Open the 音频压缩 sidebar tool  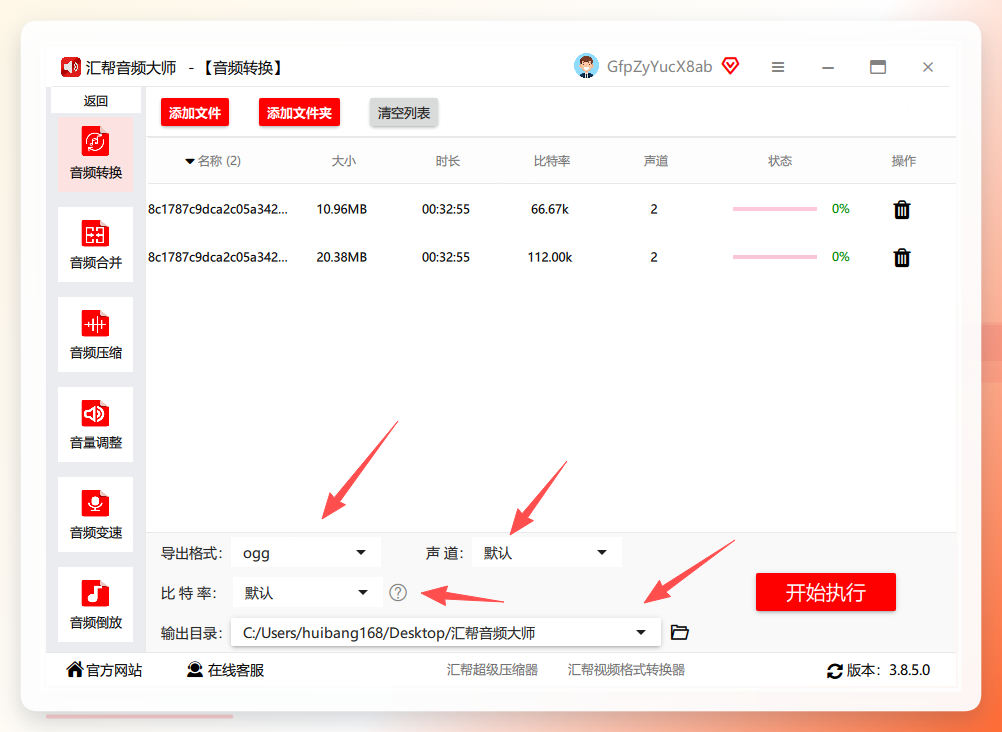[x=95, y=334]
